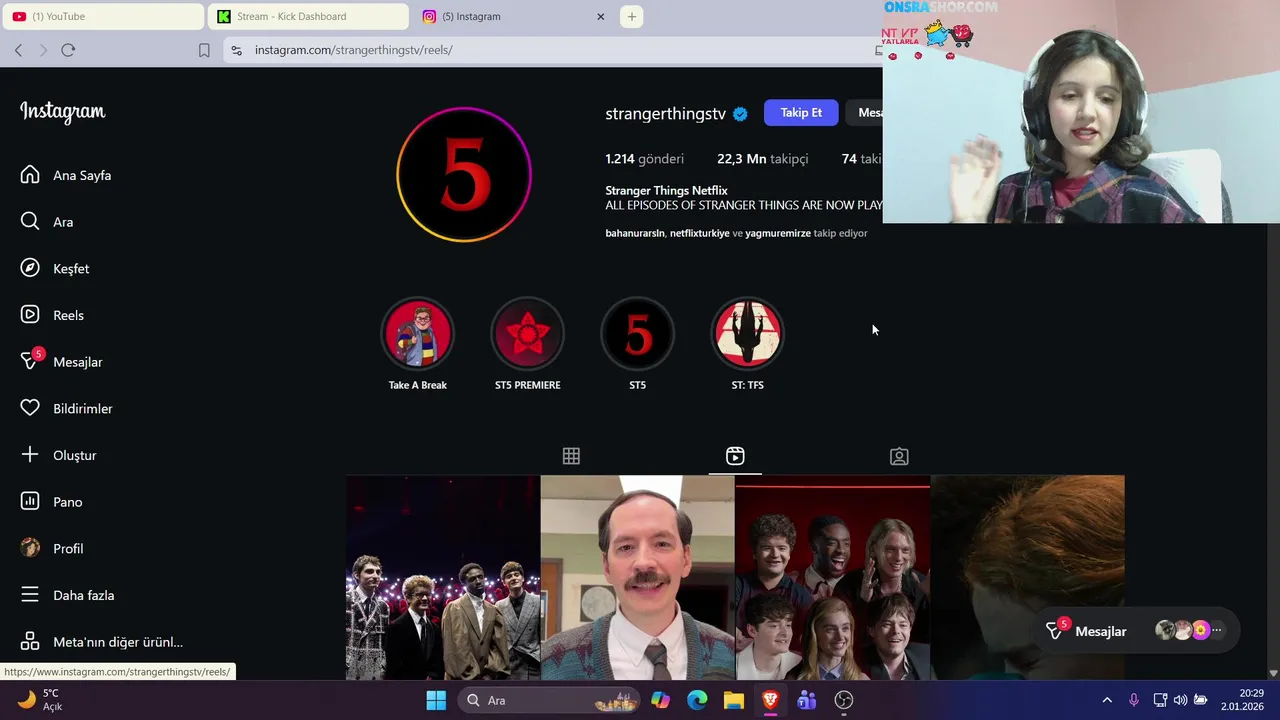Open the reel with cast group photo
The image size is (1280, 720).
832,578
